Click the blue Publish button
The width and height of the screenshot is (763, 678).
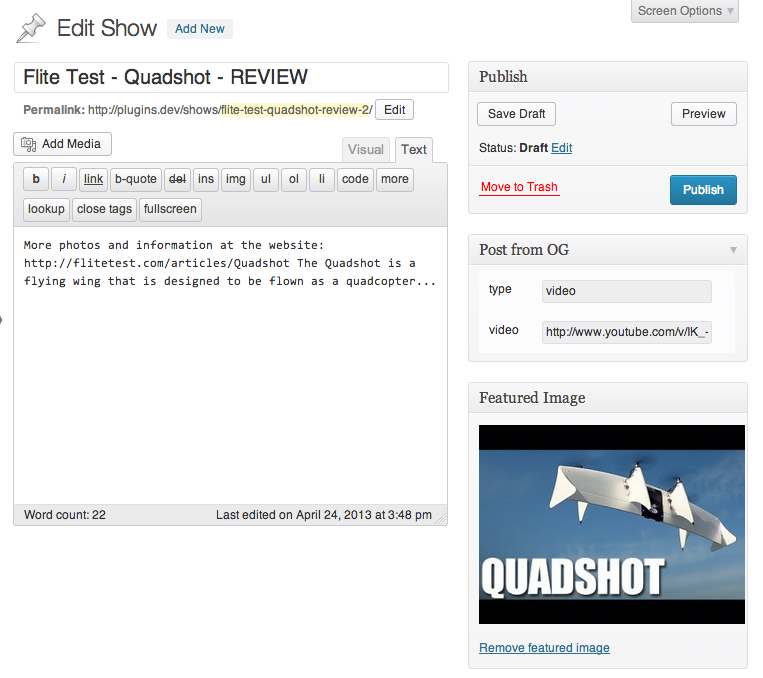703,190
